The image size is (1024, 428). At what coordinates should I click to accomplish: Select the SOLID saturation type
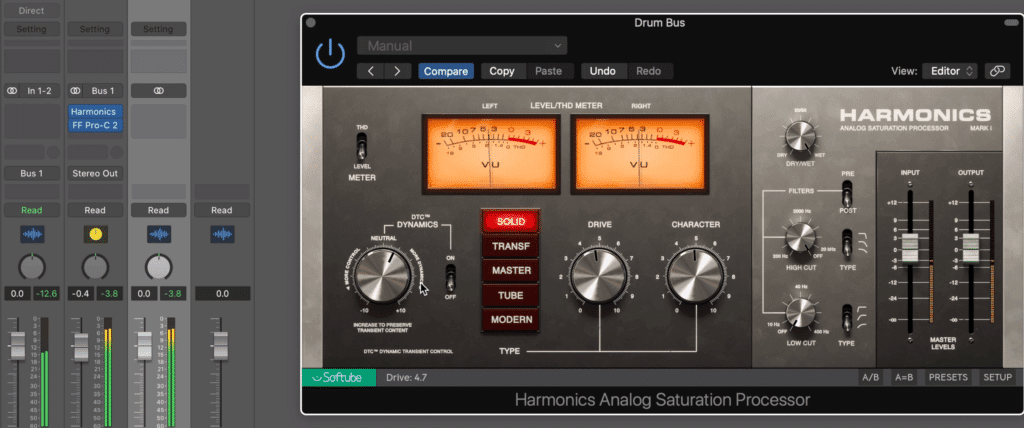click(511, 222)
